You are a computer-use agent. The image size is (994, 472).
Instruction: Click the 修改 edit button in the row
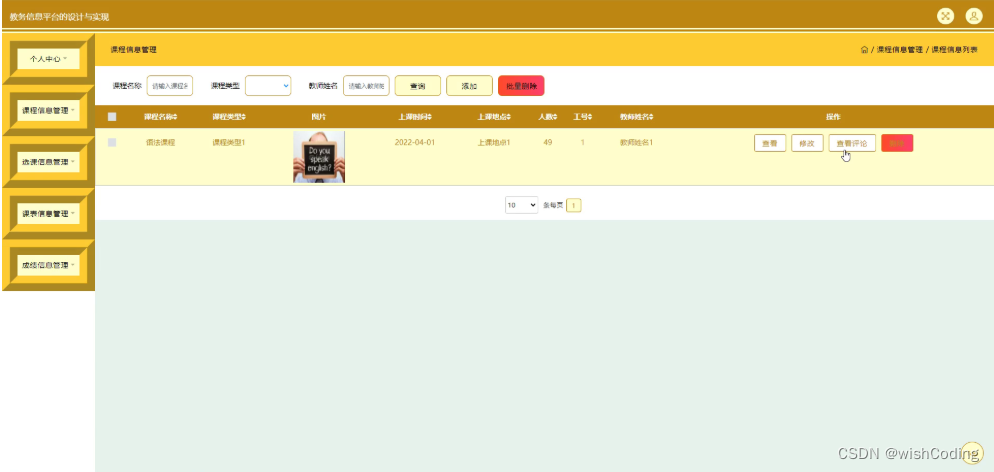point(807,143)
